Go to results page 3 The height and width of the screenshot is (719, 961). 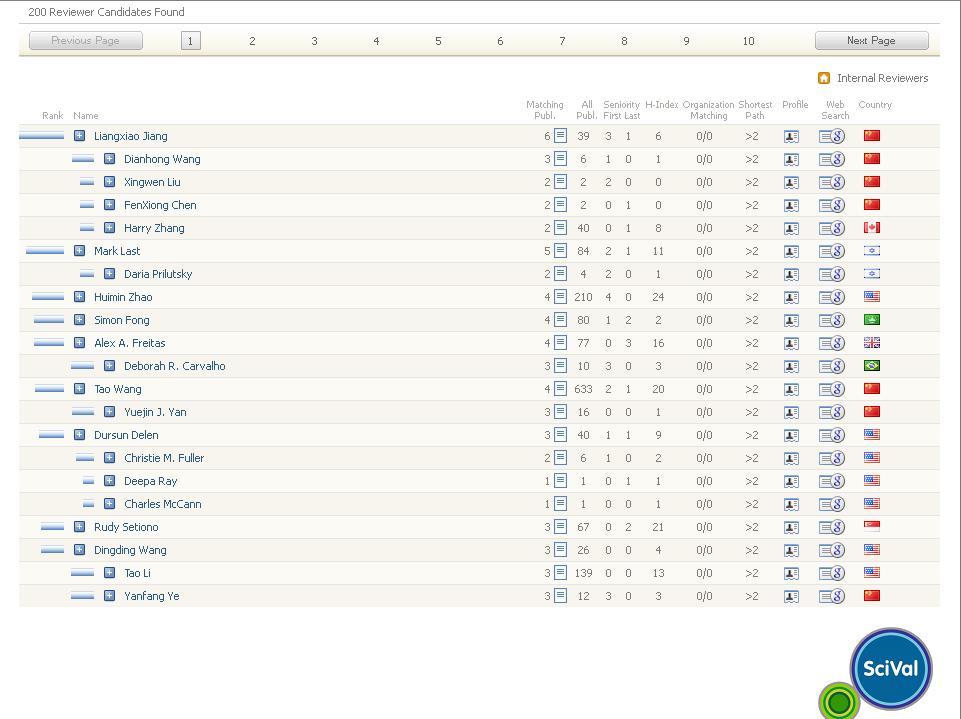click(314, 41)
